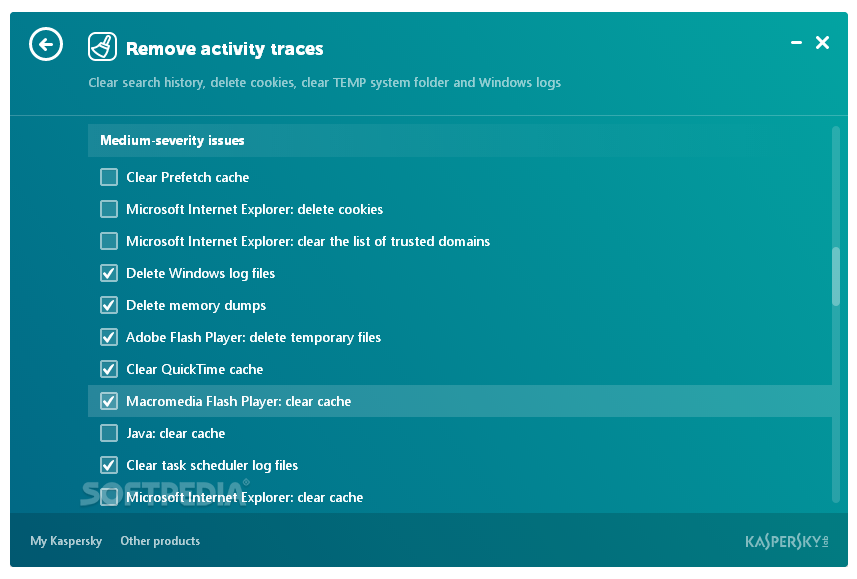This screenshot has width=857, height=579.
Task: Click the Clear QuickTime cache label
Action: (x=195, y=369)
